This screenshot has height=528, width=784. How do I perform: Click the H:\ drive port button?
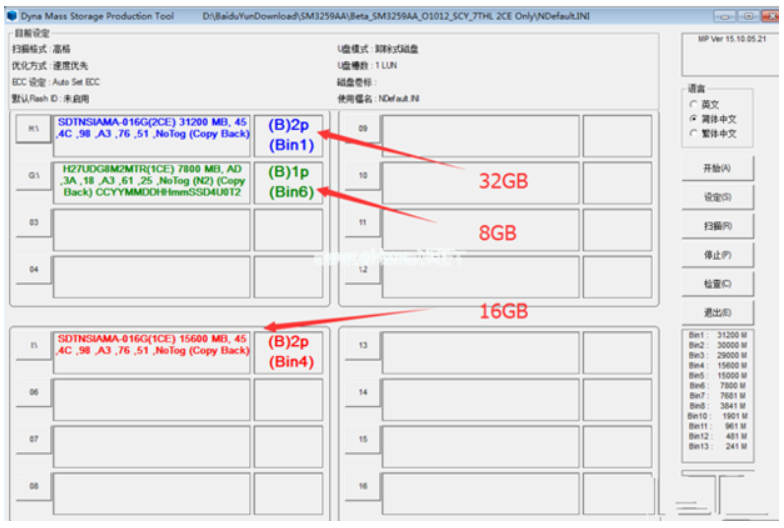point(33,129)
